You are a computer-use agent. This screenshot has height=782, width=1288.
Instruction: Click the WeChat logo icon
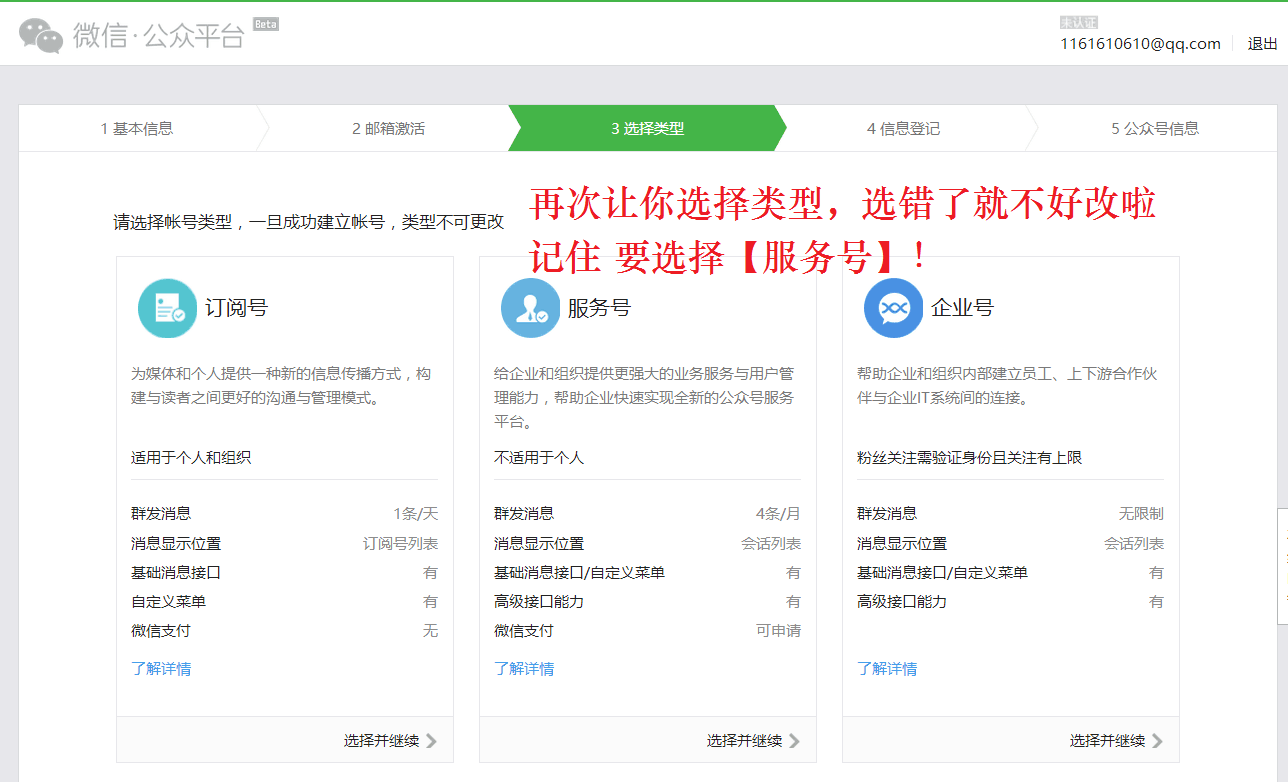41,36
